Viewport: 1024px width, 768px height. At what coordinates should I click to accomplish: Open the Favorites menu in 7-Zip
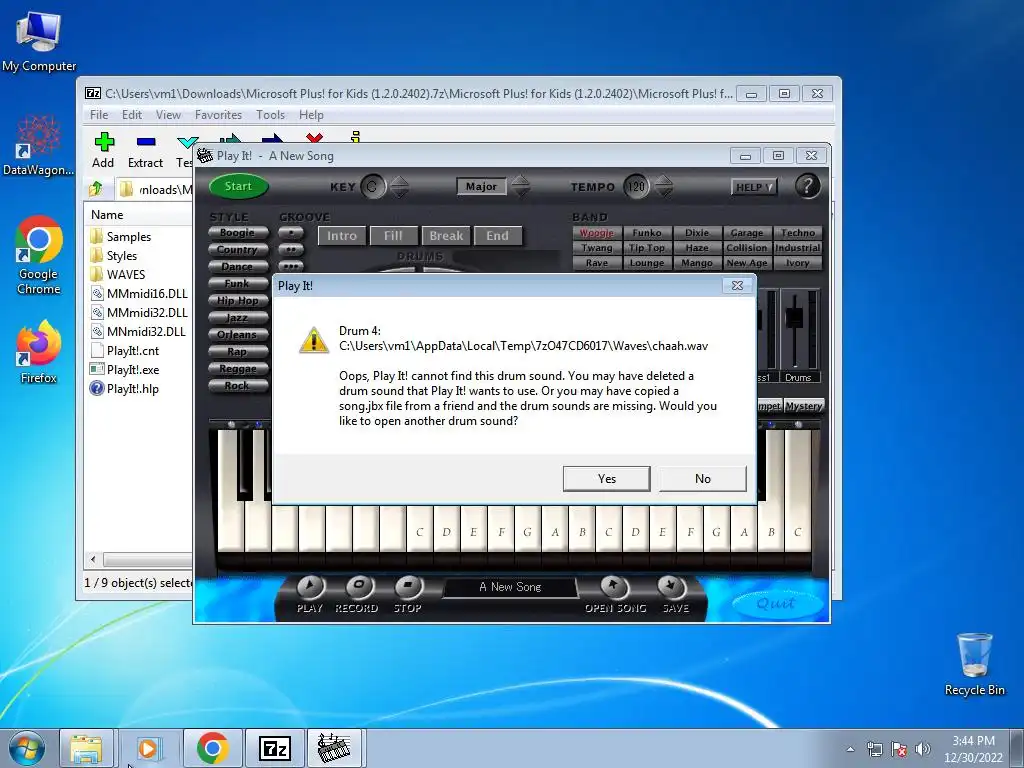(218, 115)
